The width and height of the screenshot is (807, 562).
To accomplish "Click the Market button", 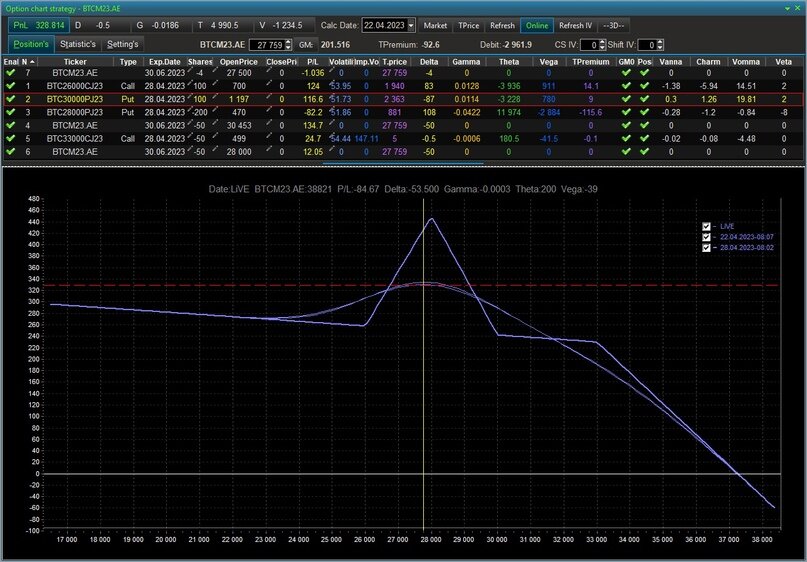I will [x=435, y=25].
